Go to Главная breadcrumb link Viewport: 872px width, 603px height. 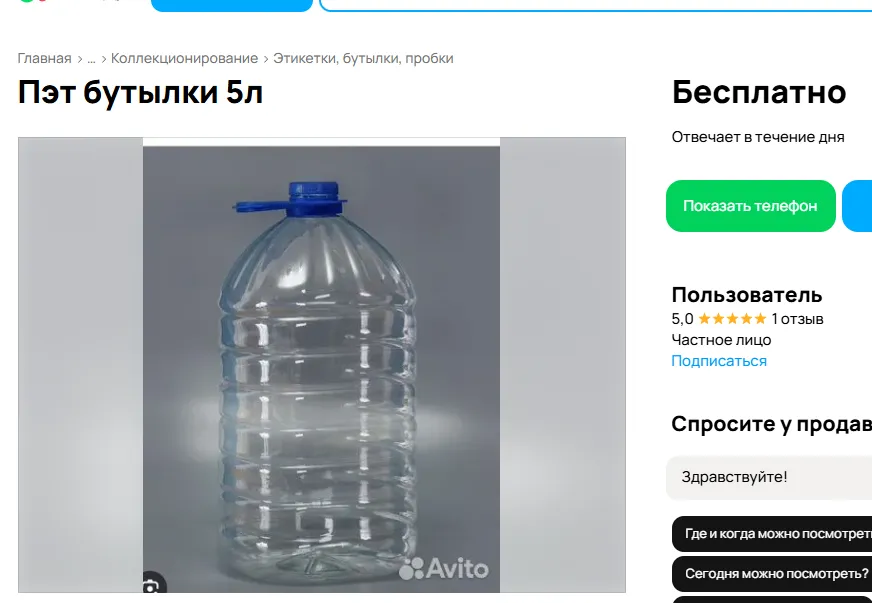[x=44, y=58]
